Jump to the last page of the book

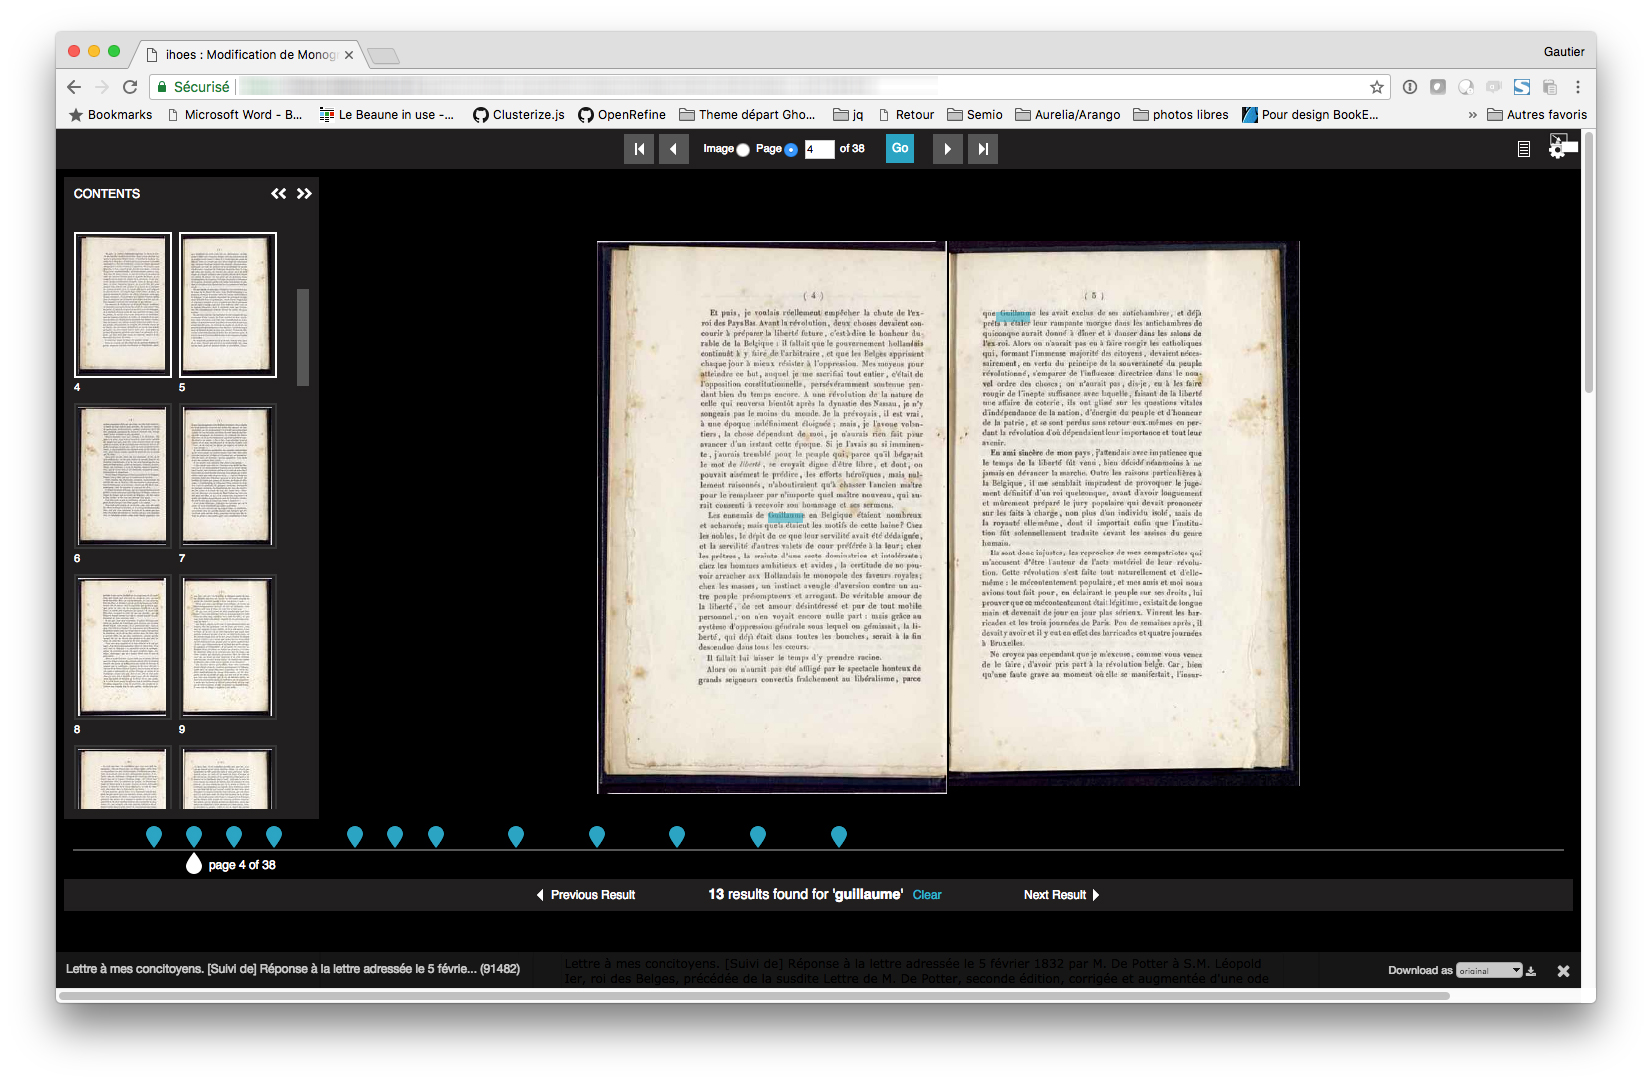(983, 148)
